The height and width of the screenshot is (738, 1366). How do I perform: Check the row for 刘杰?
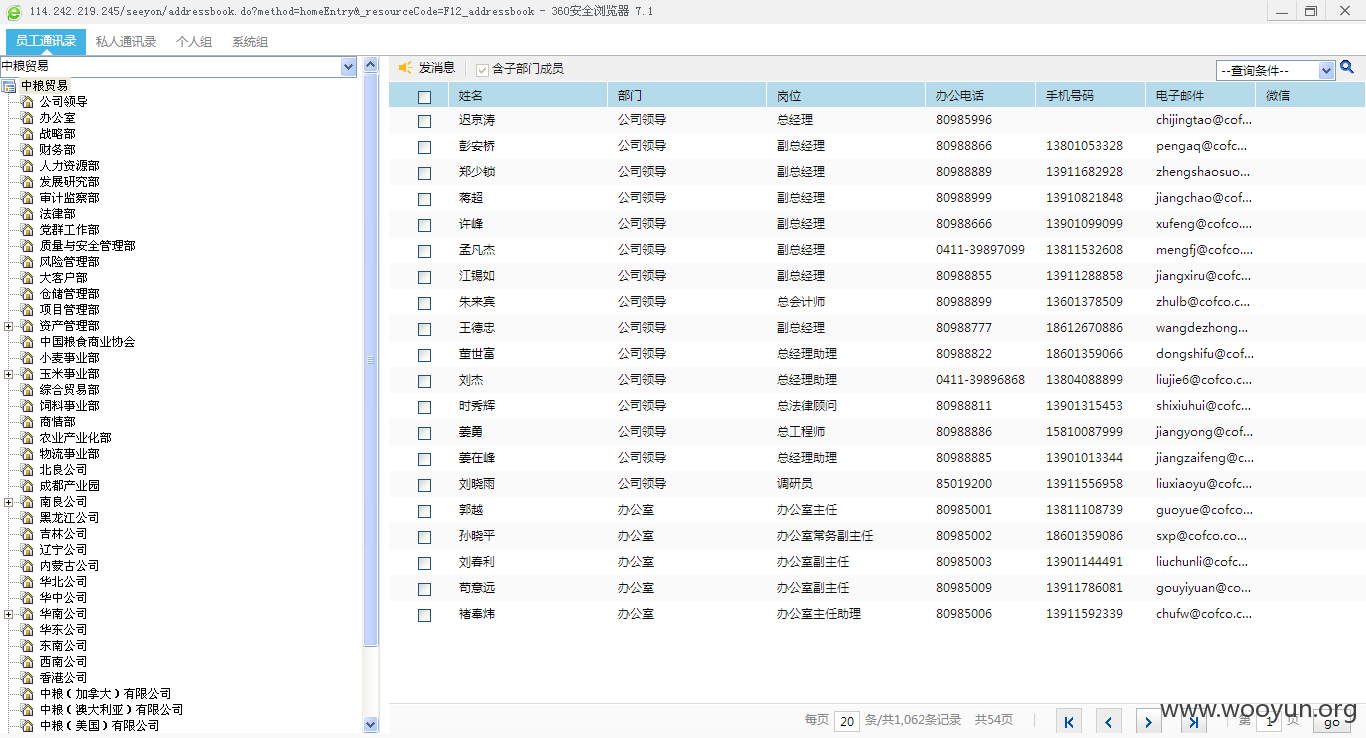[x=424, y=381]
